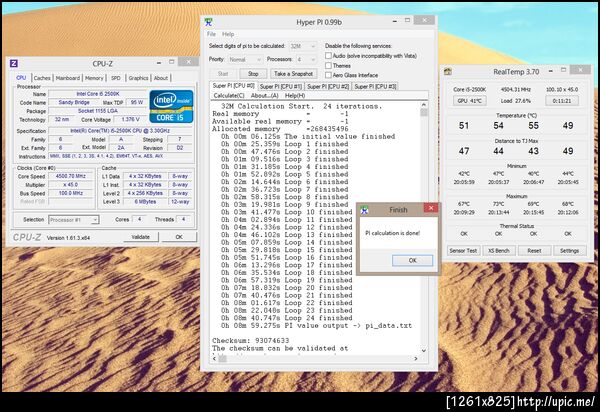This screenshot has height=412, width=600.
Task: Click the 4504.31 MHz readout in RealTemp
Action: 515,90
